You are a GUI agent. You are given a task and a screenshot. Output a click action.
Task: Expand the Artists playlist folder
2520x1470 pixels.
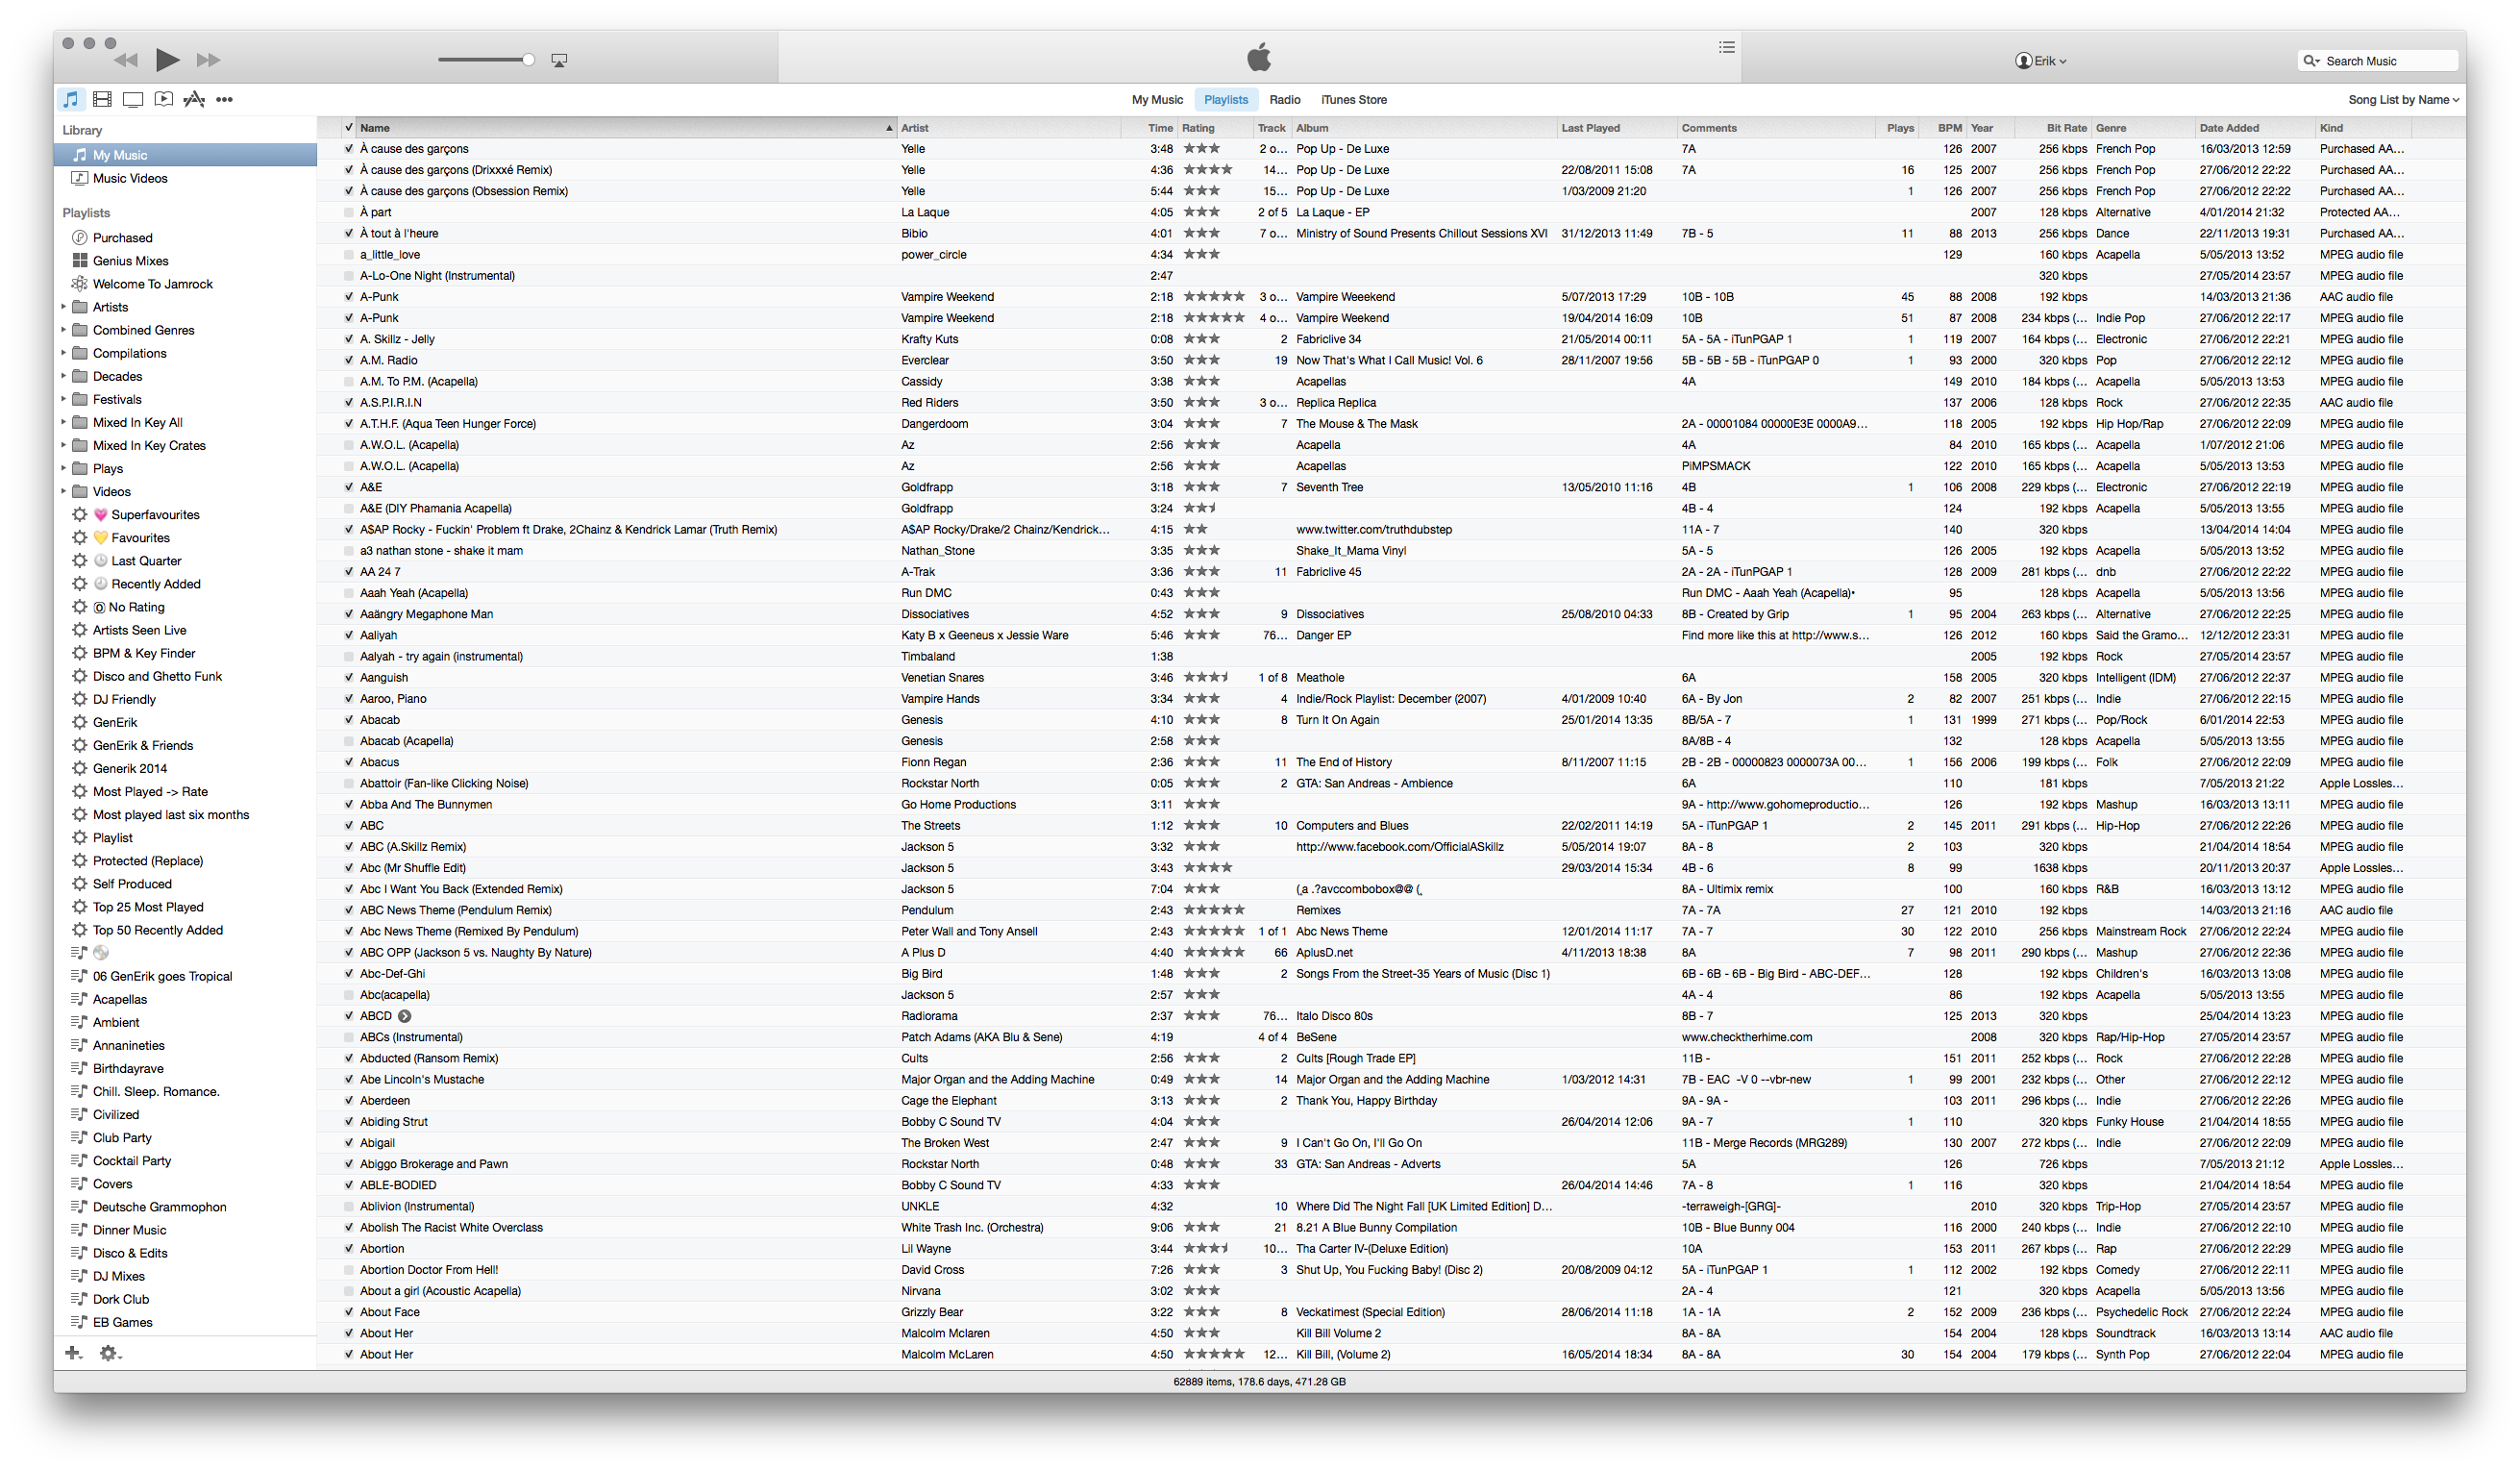[x=64, y=307]
